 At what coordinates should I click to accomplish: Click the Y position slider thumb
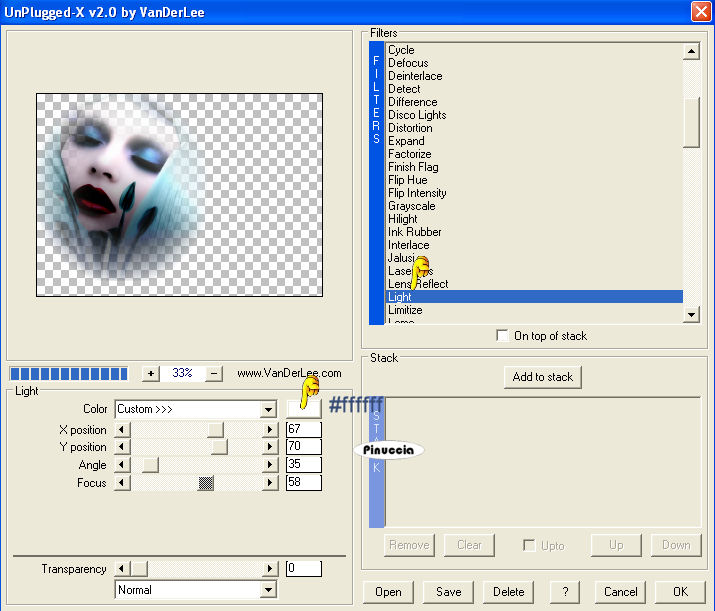(219, 446)
